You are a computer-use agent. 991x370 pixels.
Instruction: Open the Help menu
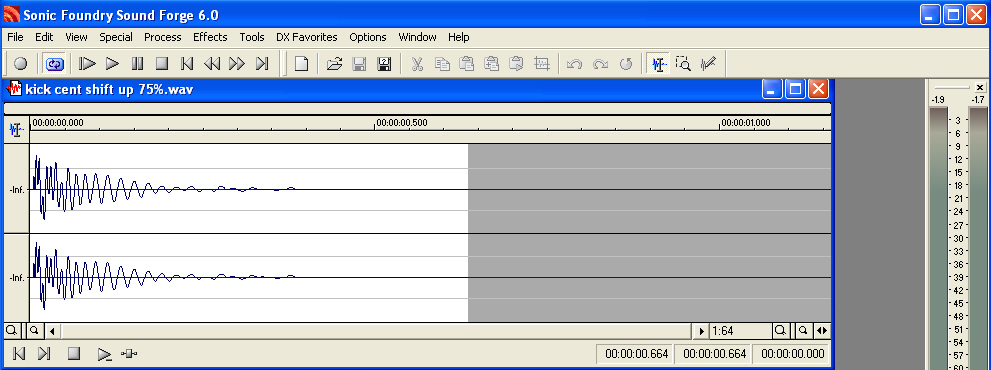[458, 37]
